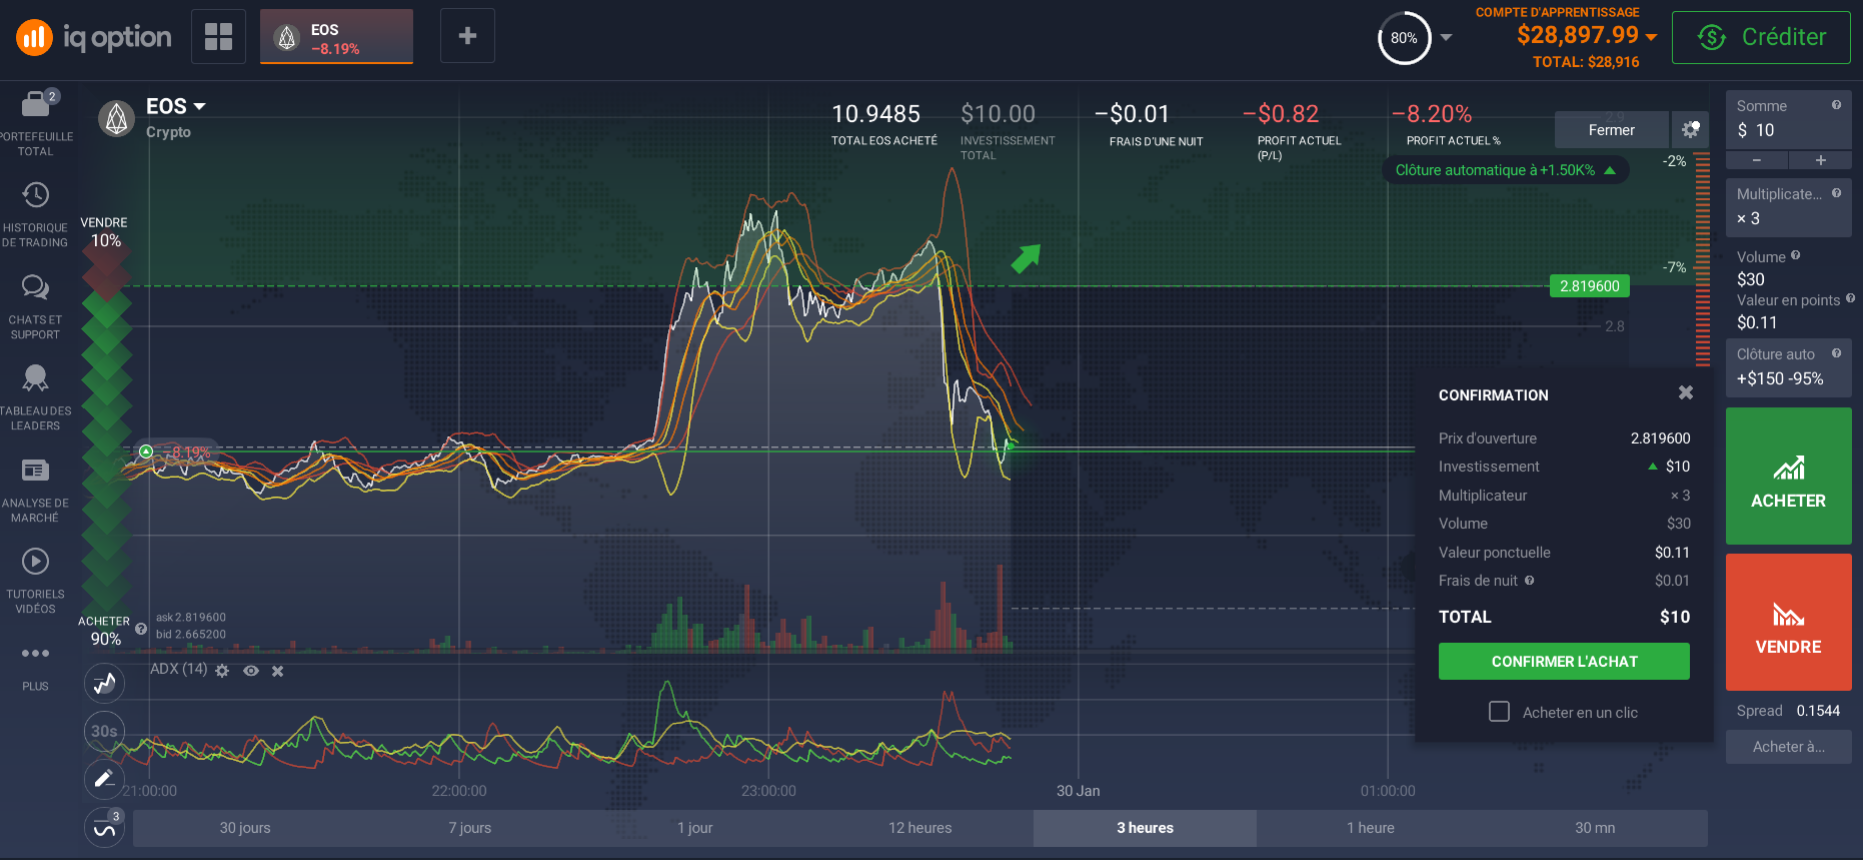This screenshot has height=860, width=1863.
Task: Open the 30s candle interval selector
Action: click(x=105, y=731)
